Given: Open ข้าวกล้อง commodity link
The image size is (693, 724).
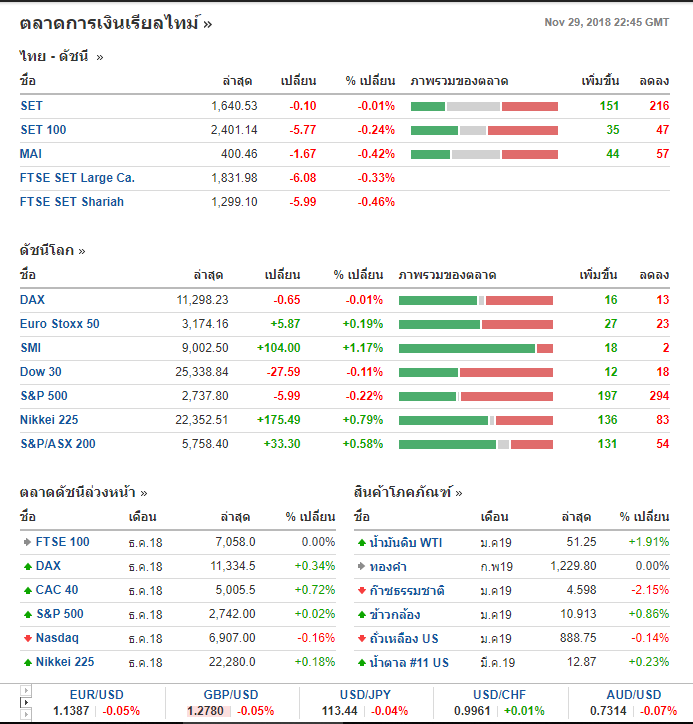Looking at the screenshot, I should [395, 615].
